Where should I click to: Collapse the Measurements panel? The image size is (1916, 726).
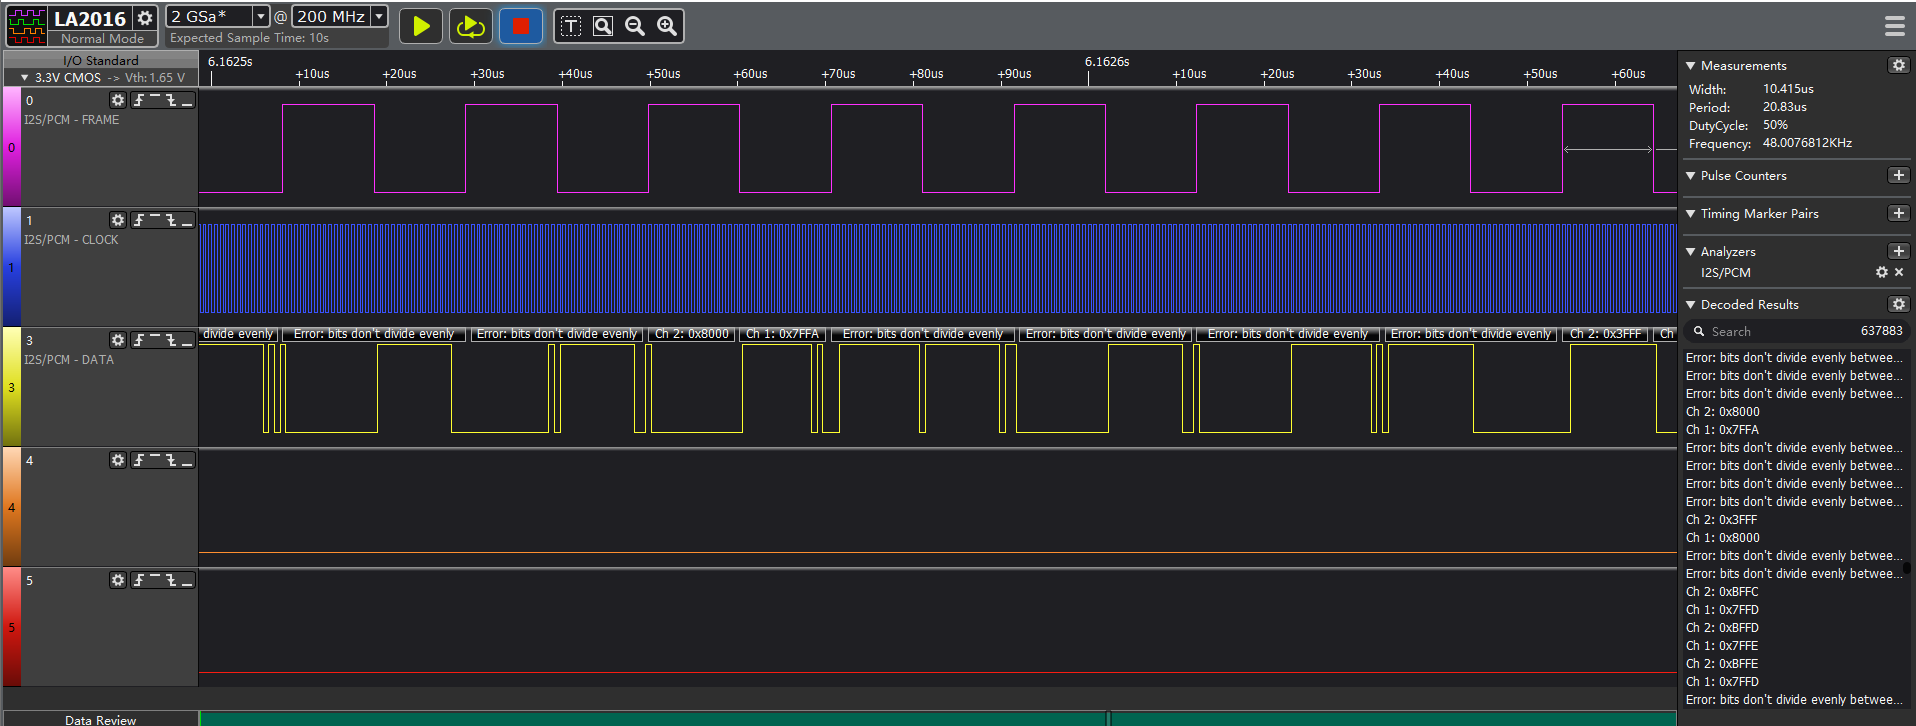pyautogui.click(x=1691, y=65)
